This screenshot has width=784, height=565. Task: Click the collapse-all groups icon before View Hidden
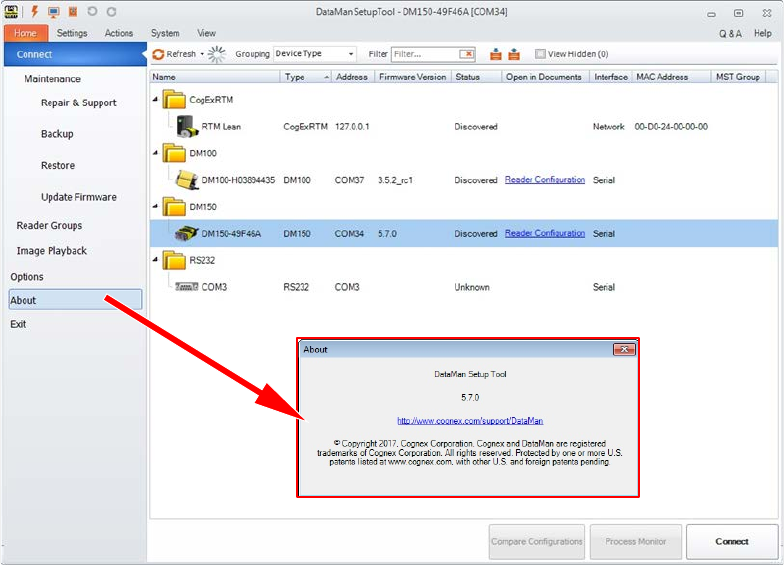pos(514,54)
